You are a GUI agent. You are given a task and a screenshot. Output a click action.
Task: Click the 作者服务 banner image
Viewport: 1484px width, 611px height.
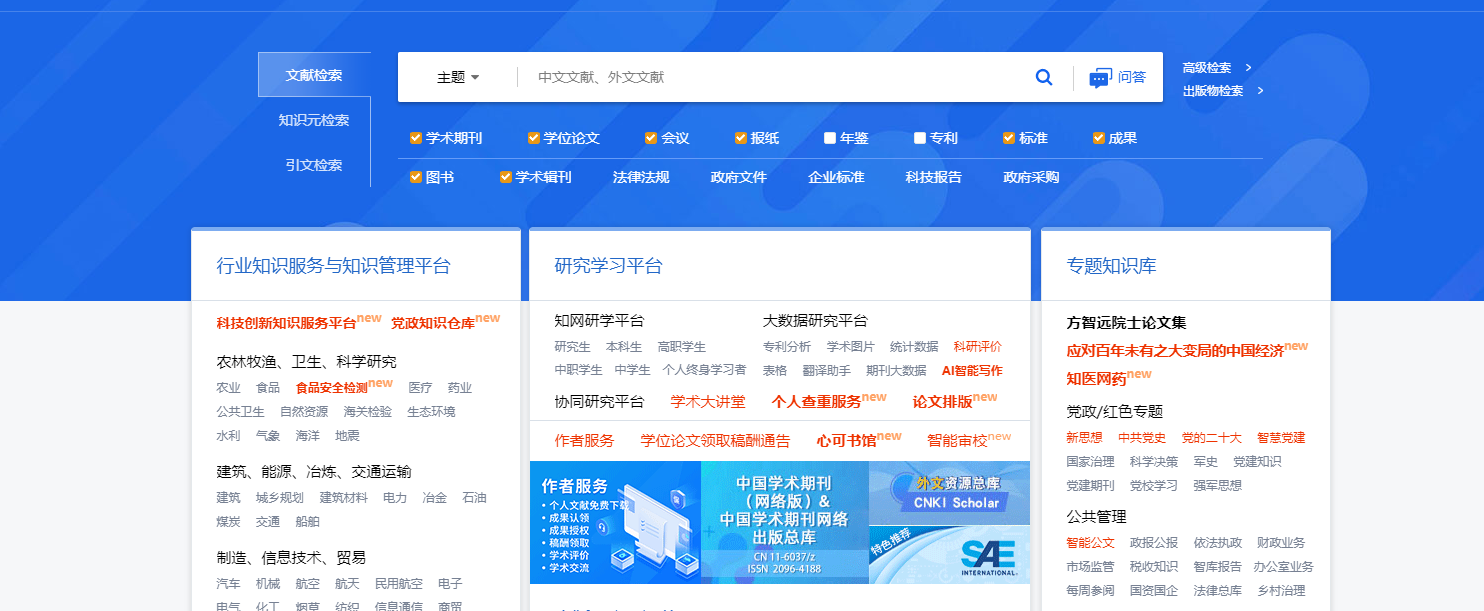click(615, 522)
